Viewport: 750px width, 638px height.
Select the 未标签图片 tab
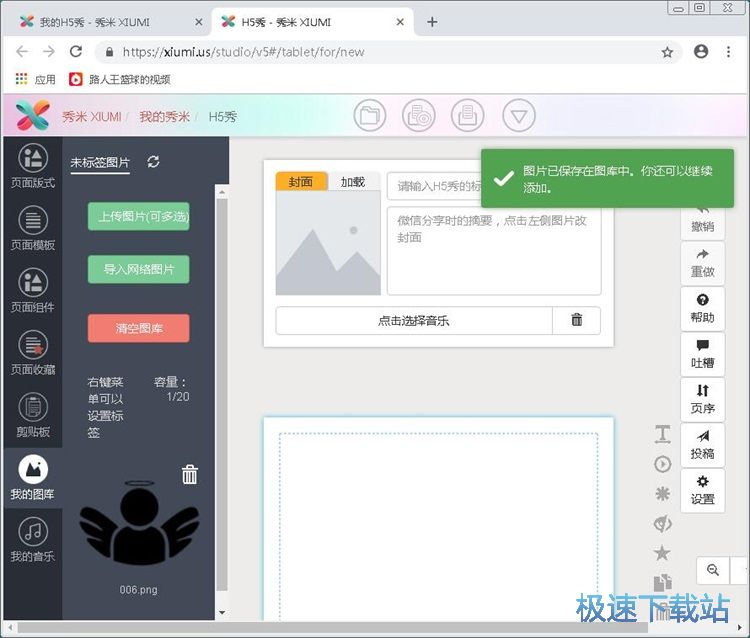coord(100,163)
